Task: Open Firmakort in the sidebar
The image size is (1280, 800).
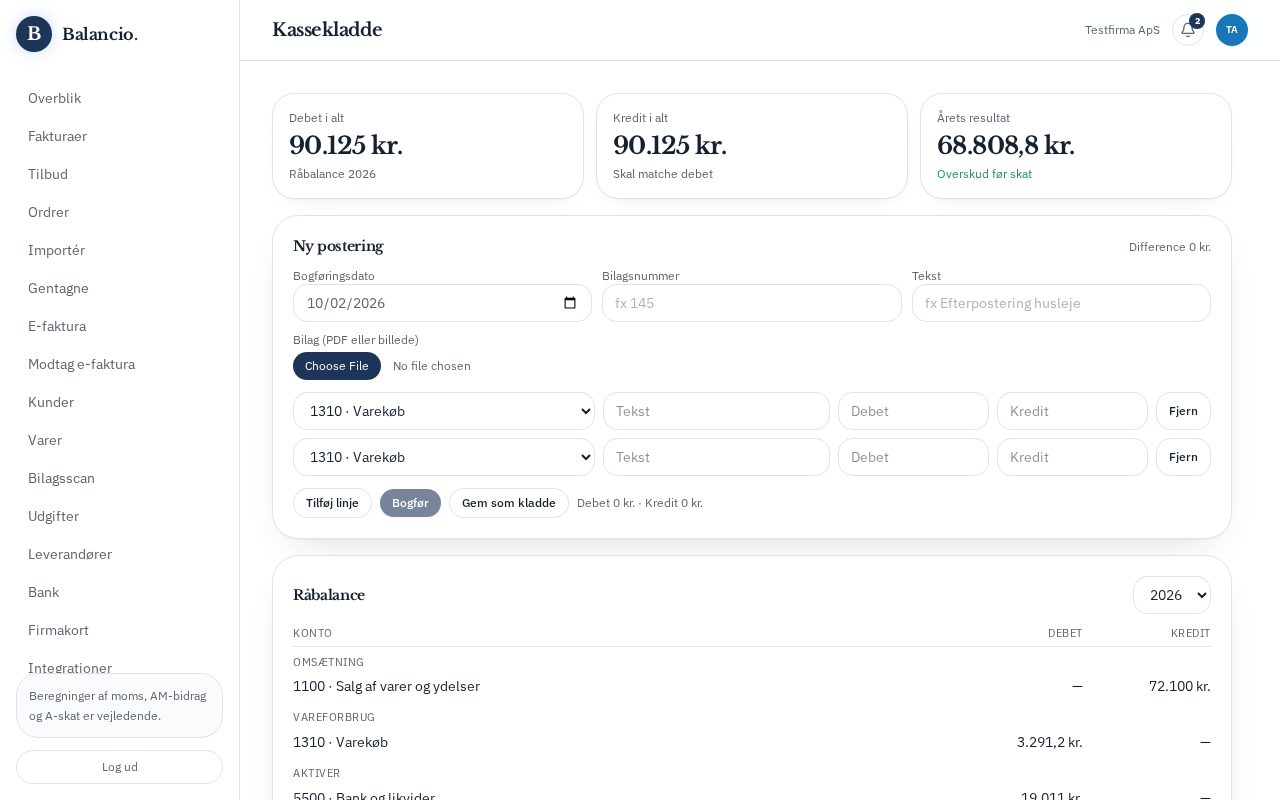Action: (x=120, y=630)
